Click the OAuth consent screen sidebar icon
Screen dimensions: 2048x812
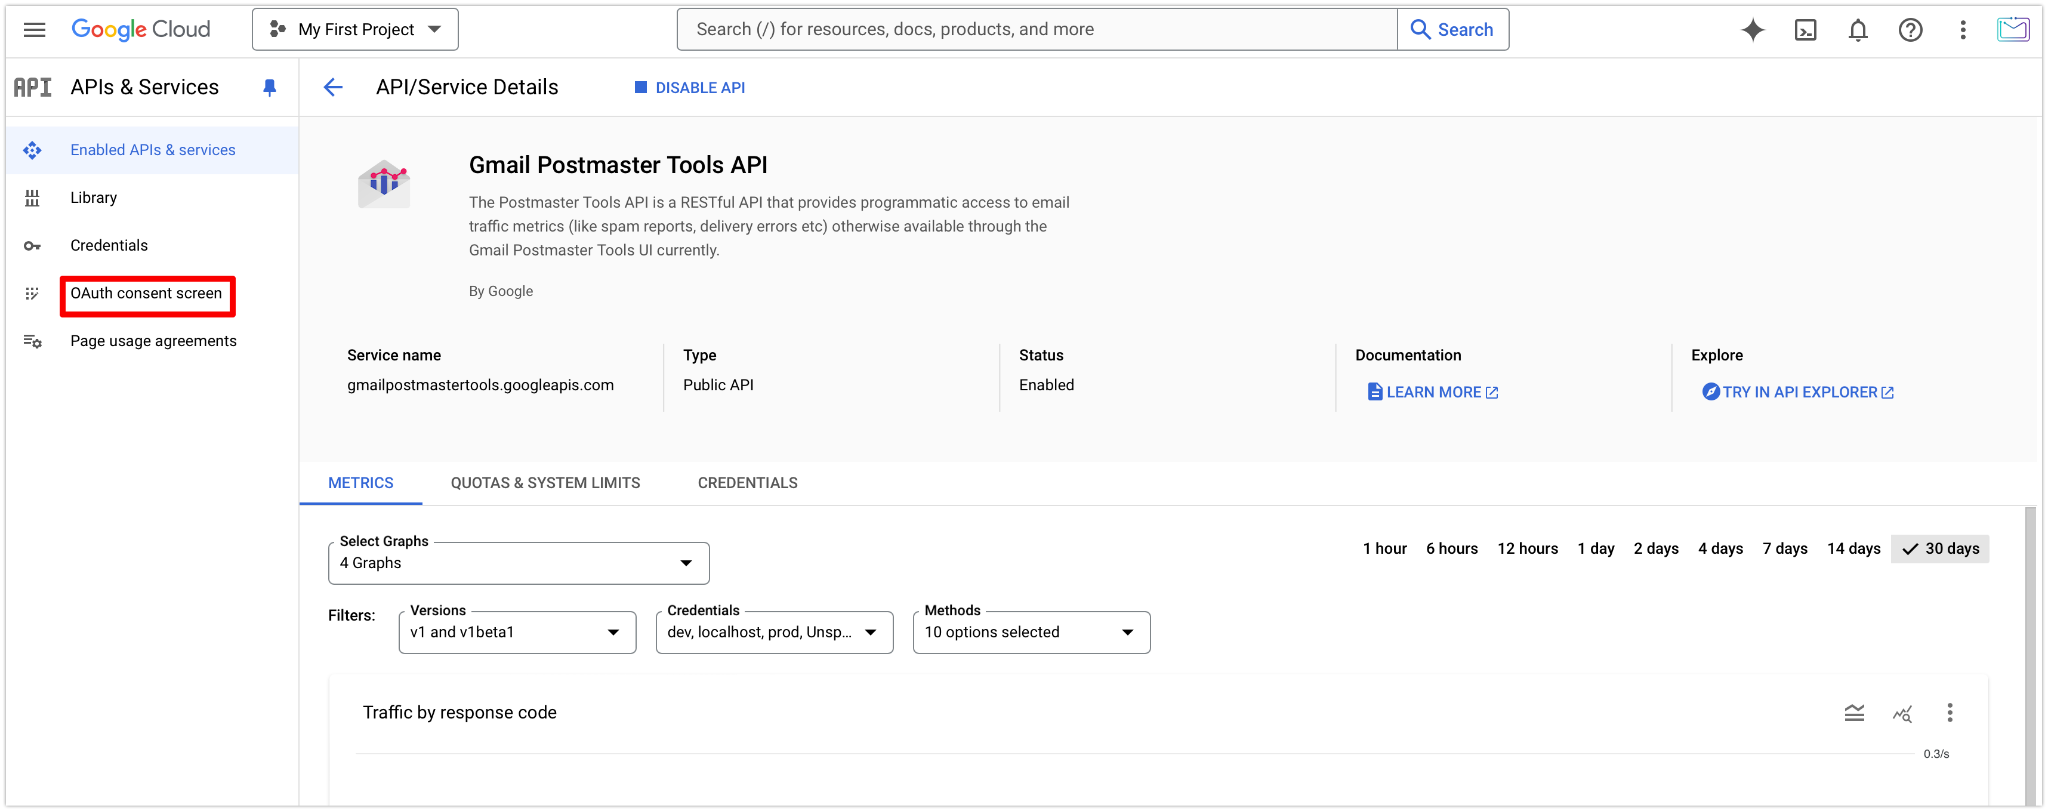click(x=32, y=293)
